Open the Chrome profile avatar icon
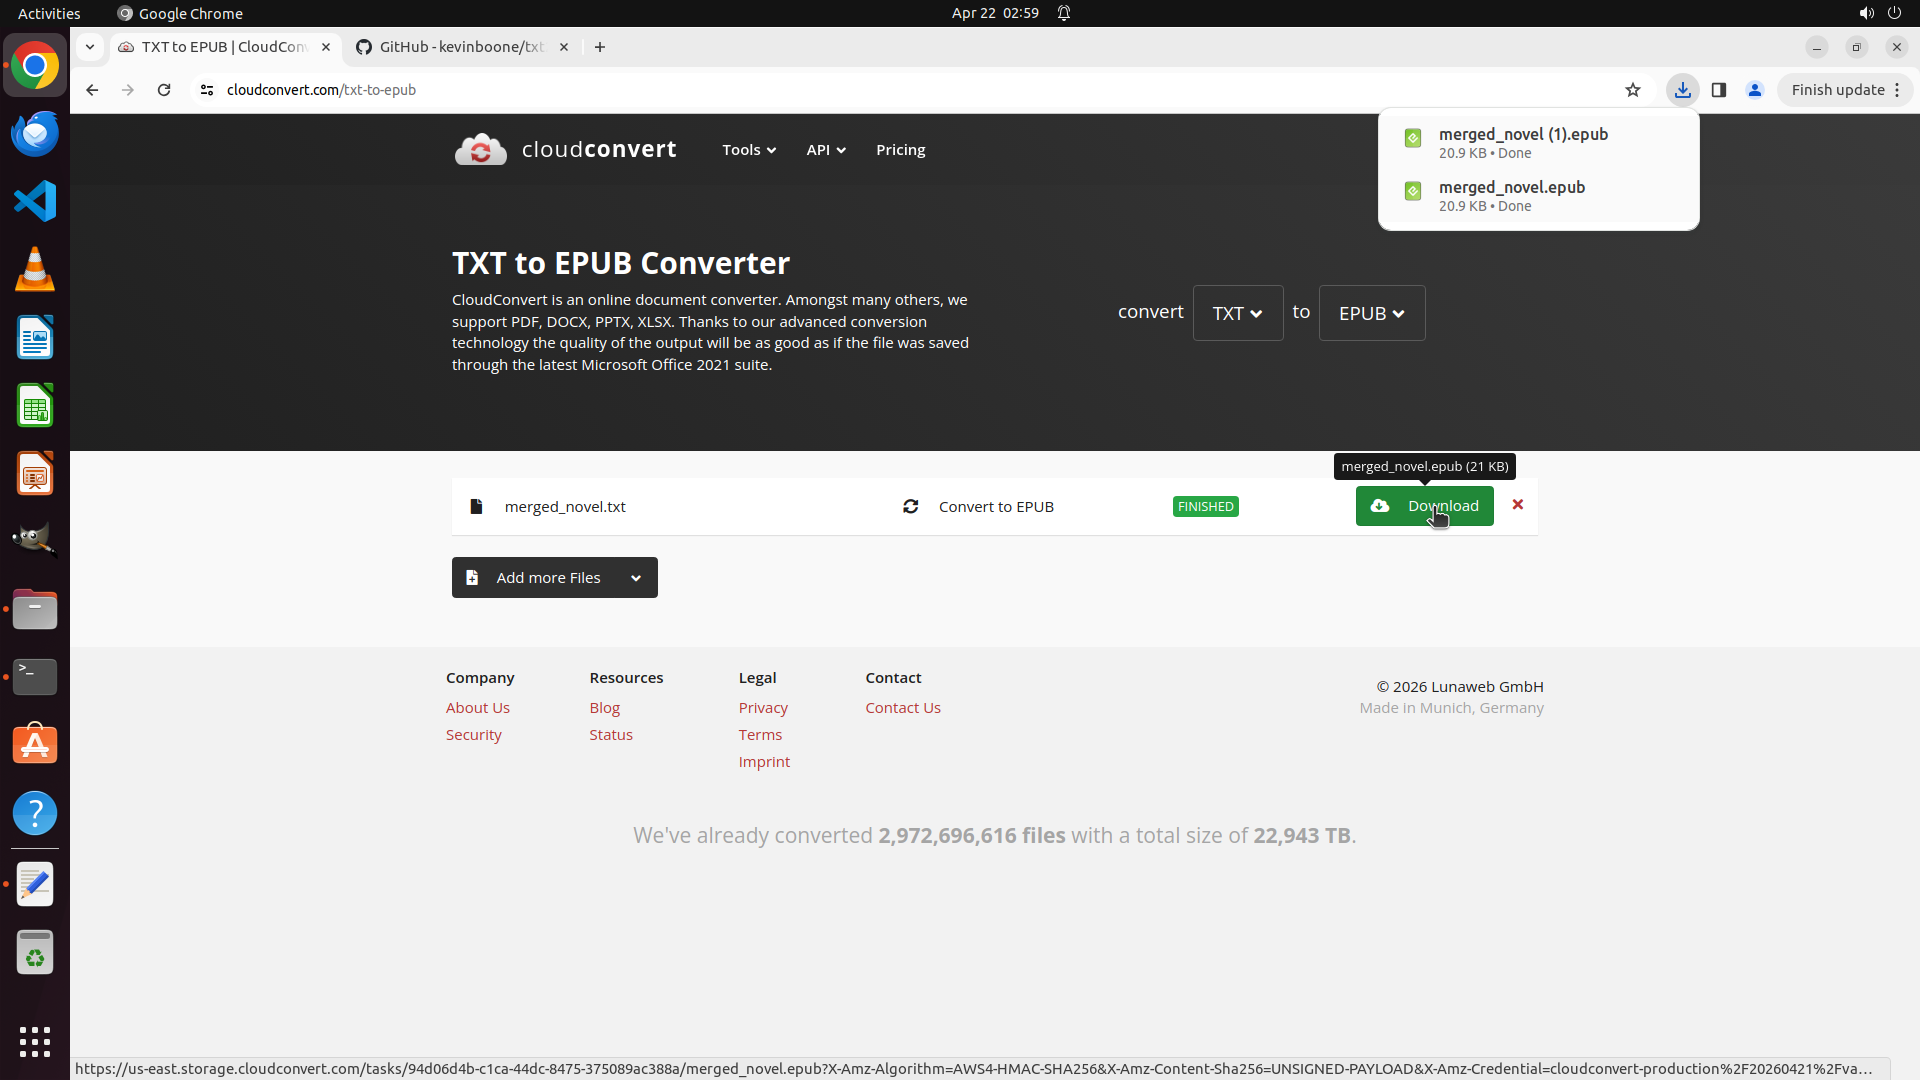This screenshot has height=1080, width=1920. [1755, 90]
